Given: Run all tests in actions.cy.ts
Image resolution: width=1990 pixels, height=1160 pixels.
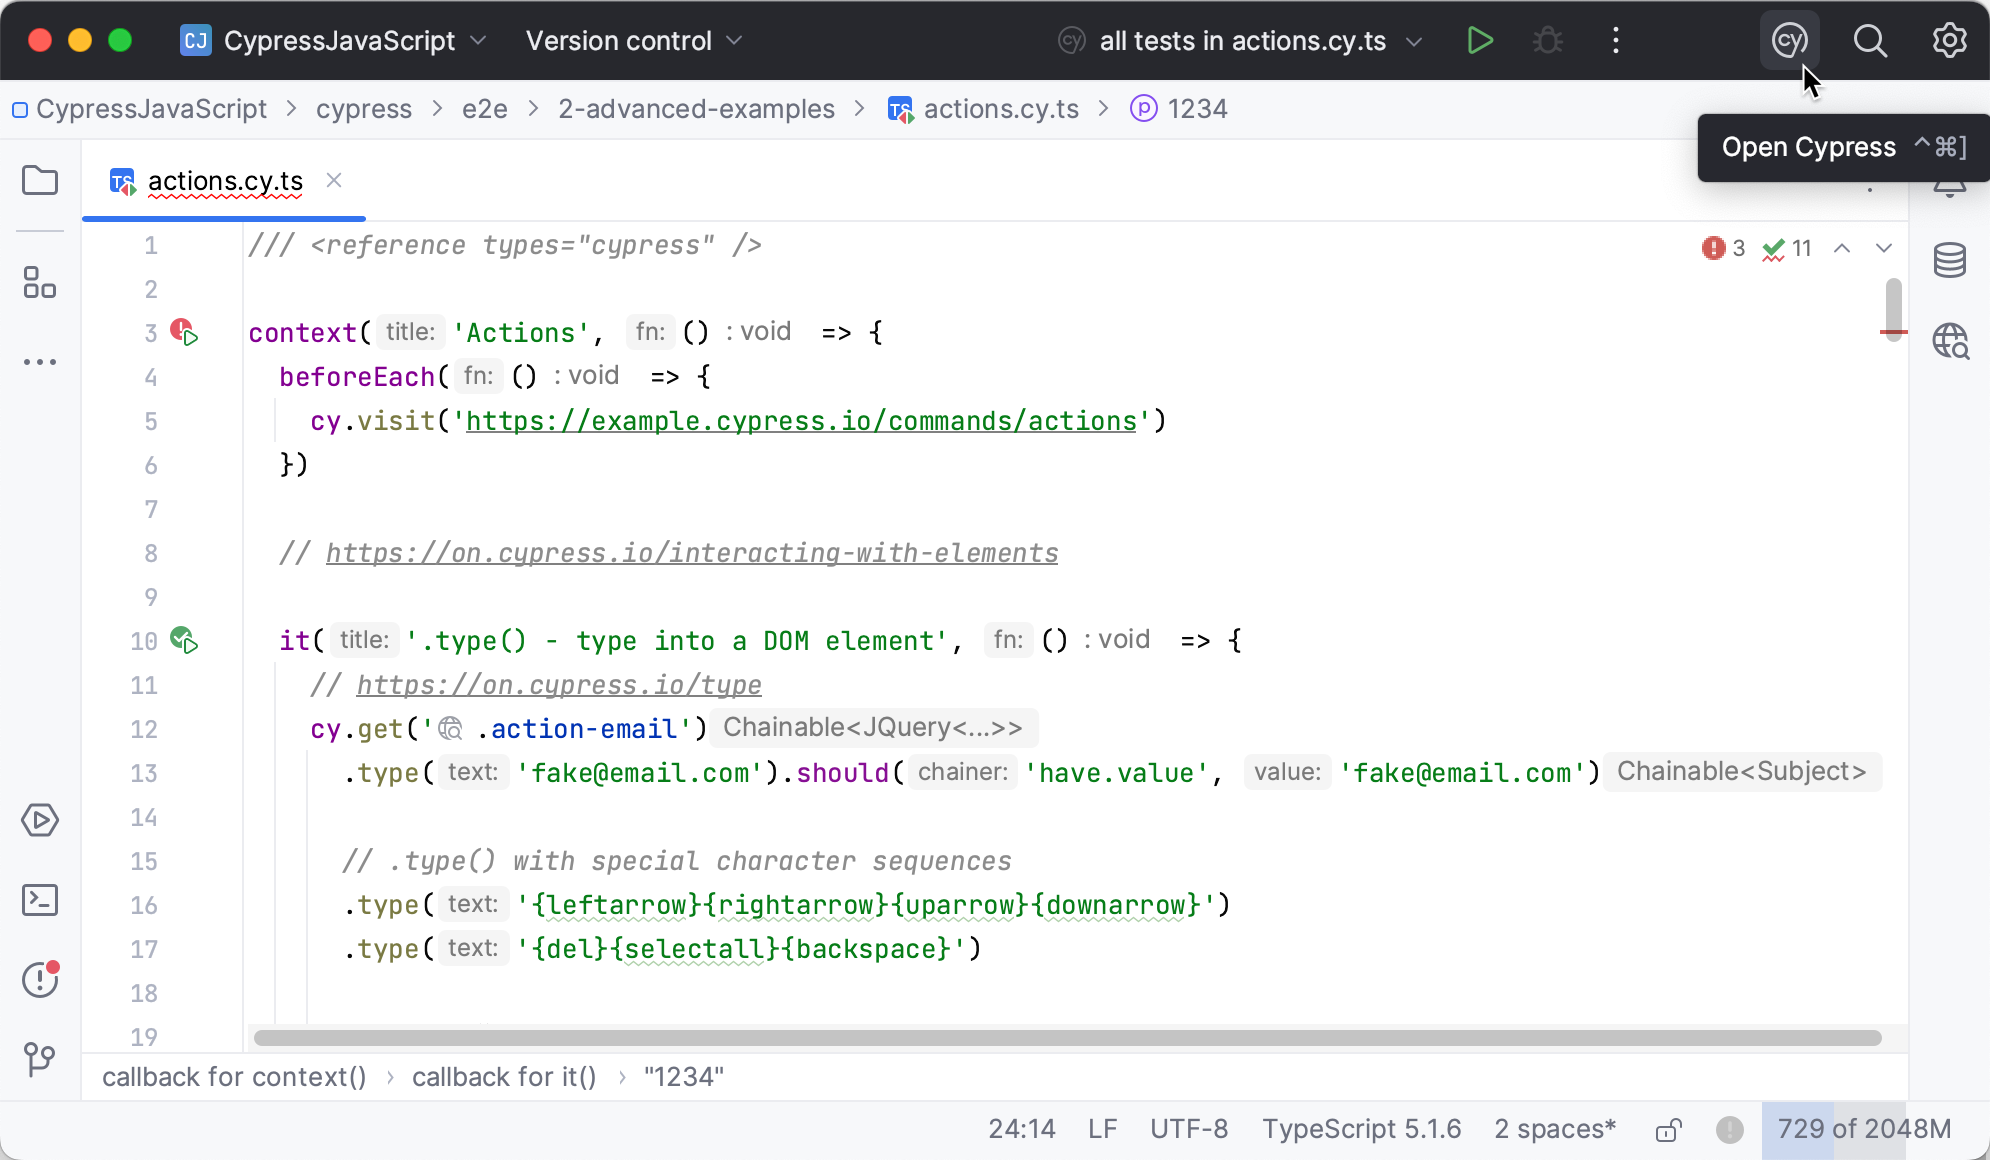Looking at the screenshot, I should tap(1480, 41).
